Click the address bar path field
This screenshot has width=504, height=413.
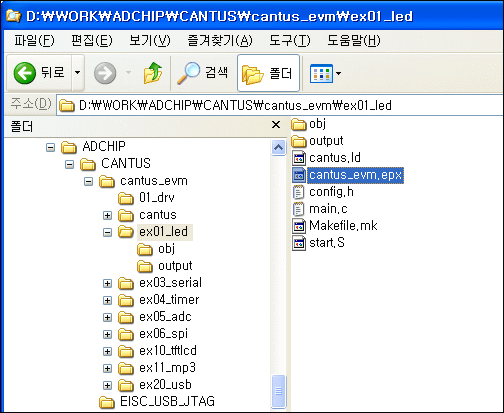tap(280, 105)
